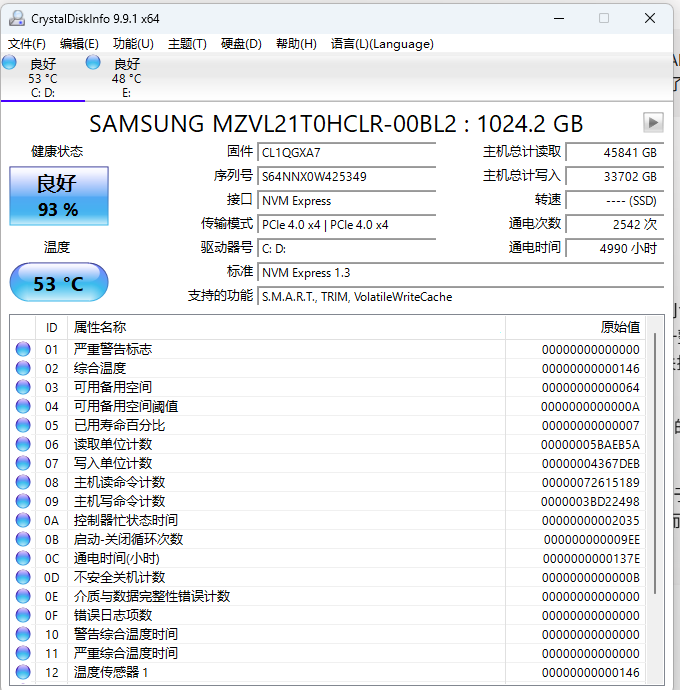Click the 53 °C temperature button
Image resolution: width=680 pixels, height=690 pixels.
click(x=59, y=283)
